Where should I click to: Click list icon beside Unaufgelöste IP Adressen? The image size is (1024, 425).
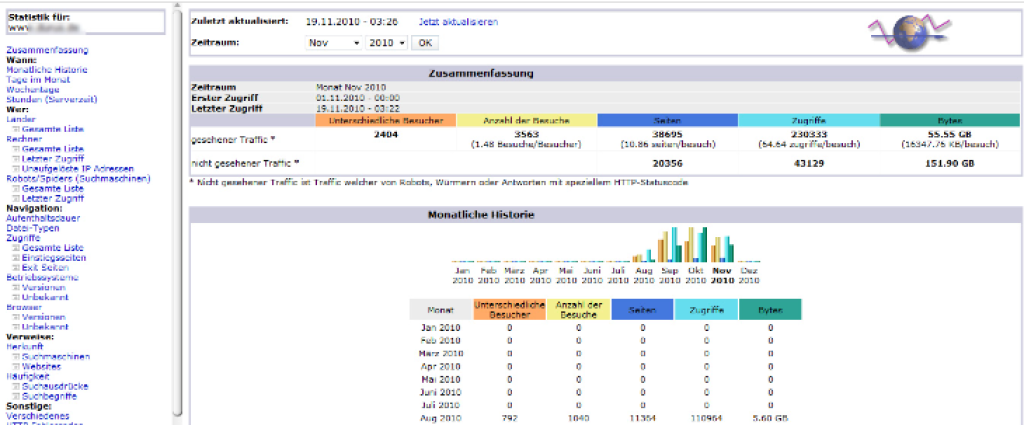click(x=16, y=169)
